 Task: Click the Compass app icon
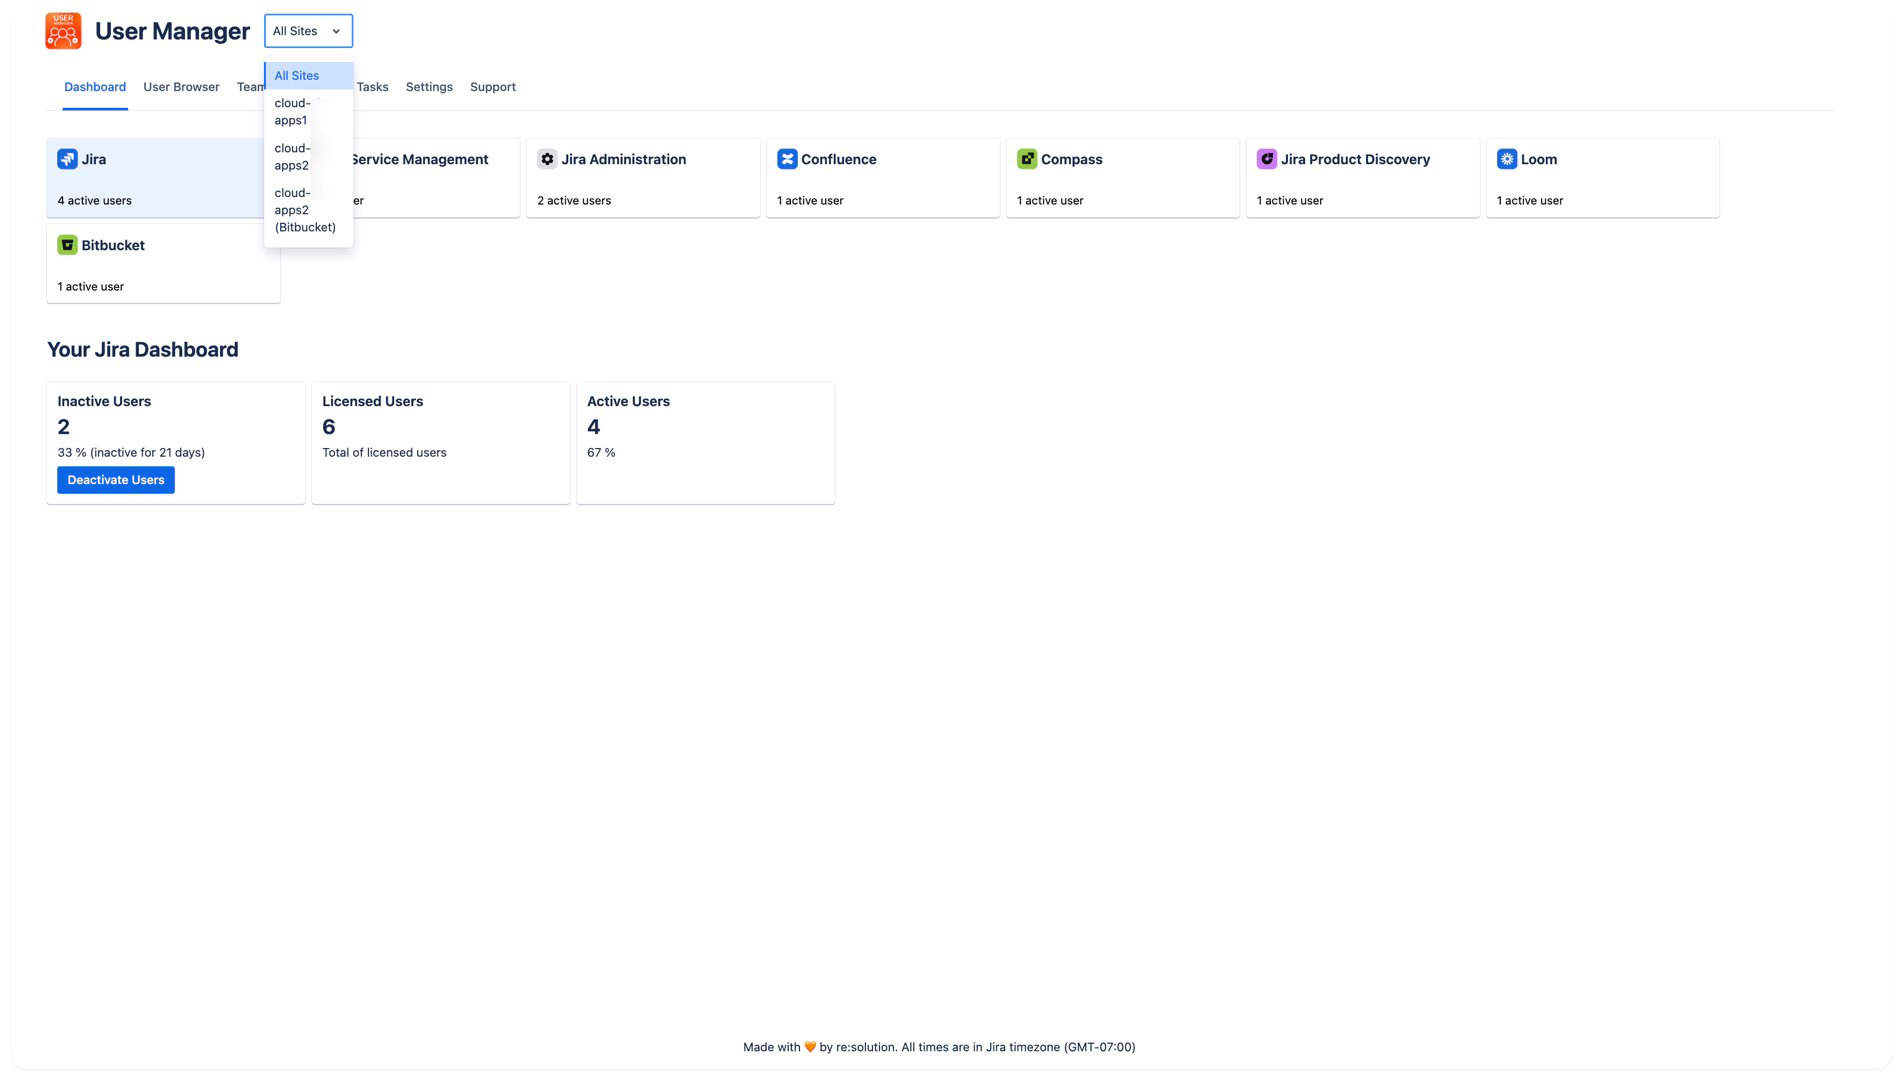(x=1027, y=158)
